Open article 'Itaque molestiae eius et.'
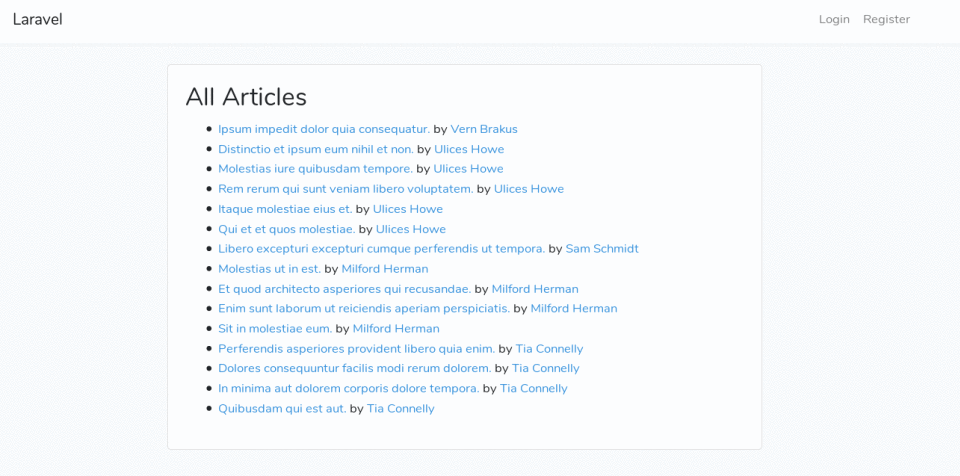This screenshot has height=476, width=960. coord(285,209)
